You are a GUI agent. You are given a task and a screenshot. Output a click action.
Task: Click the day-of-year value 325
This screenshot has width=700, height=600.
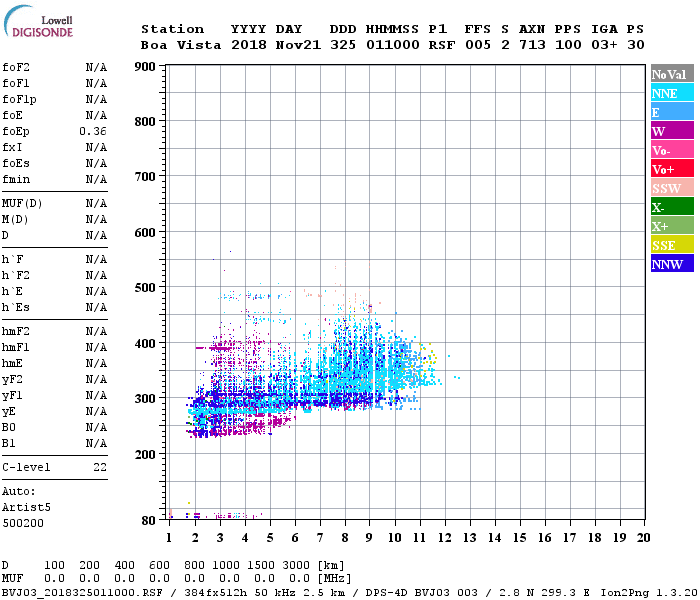(343, 45)
